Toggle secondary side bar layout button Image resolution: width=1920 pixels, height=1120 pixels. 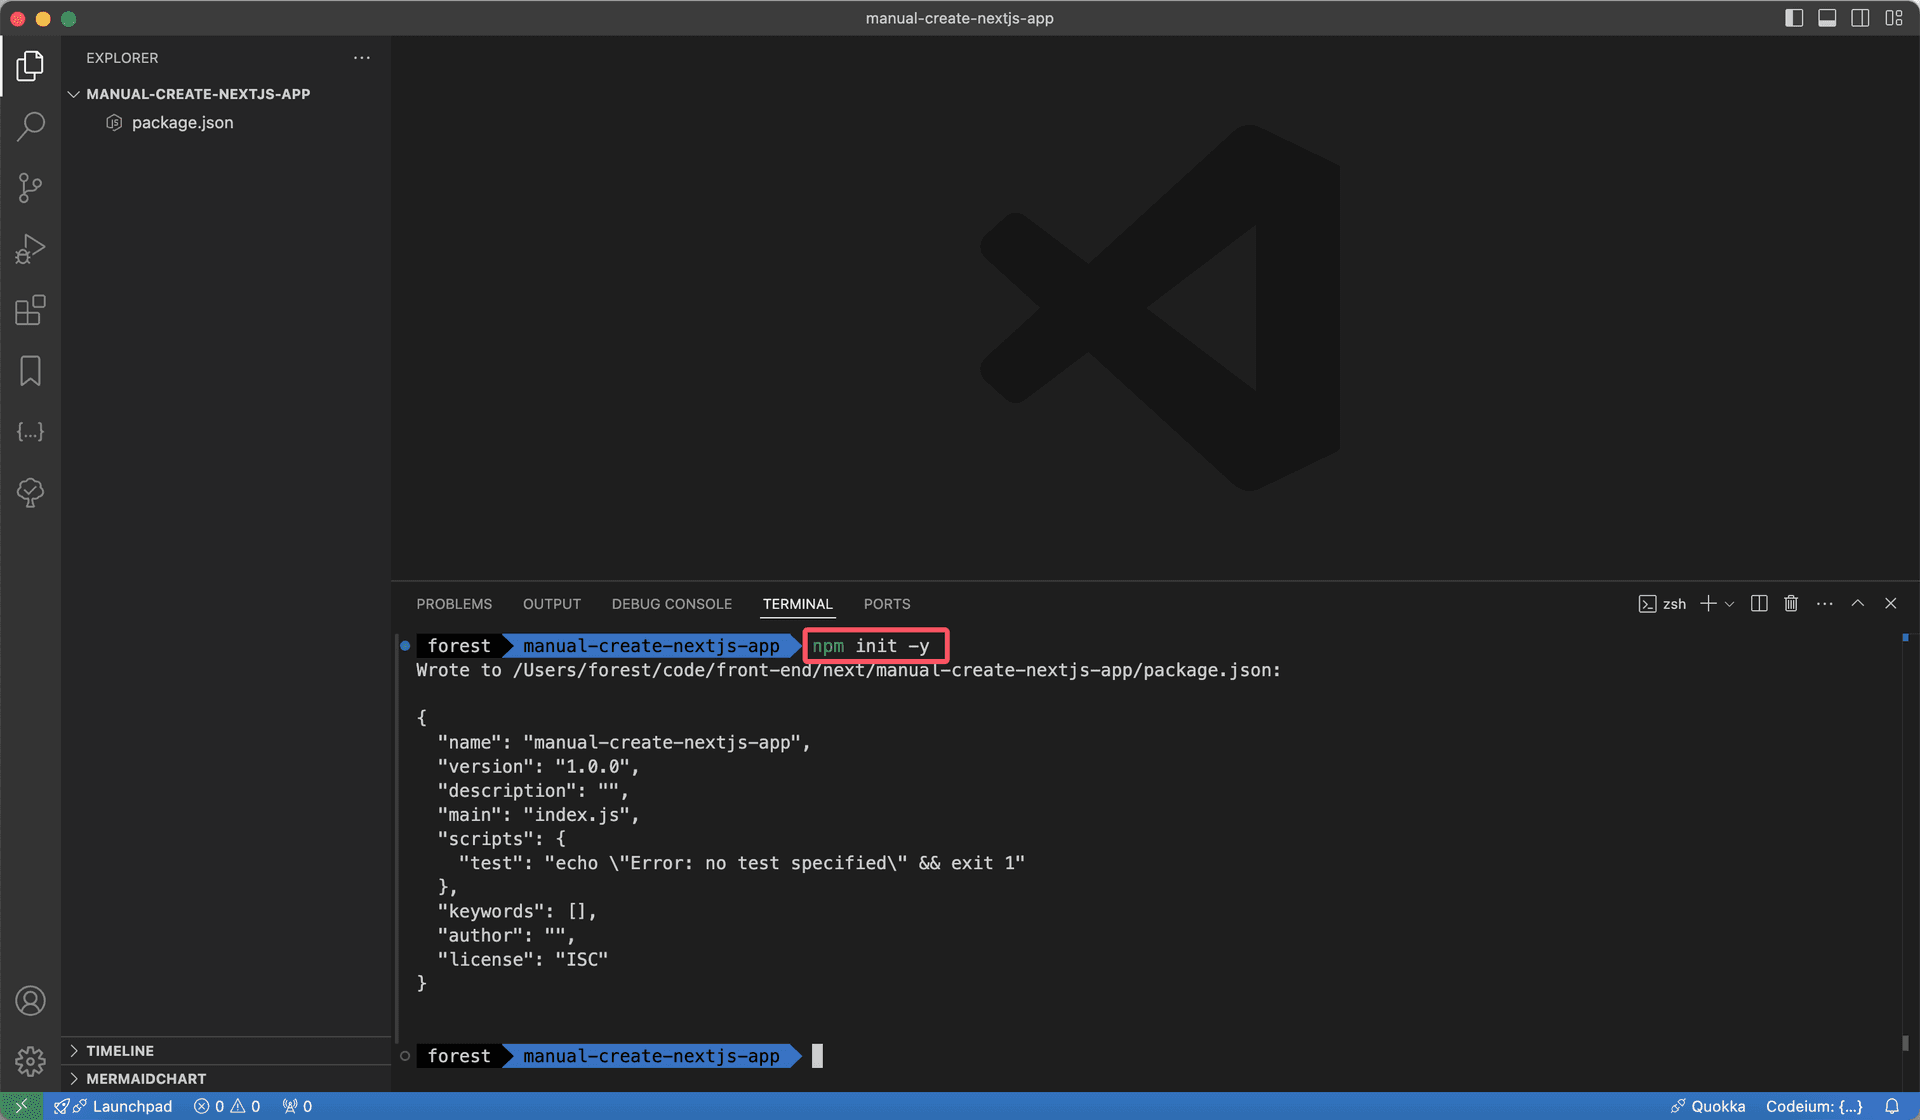[1860, 18]
